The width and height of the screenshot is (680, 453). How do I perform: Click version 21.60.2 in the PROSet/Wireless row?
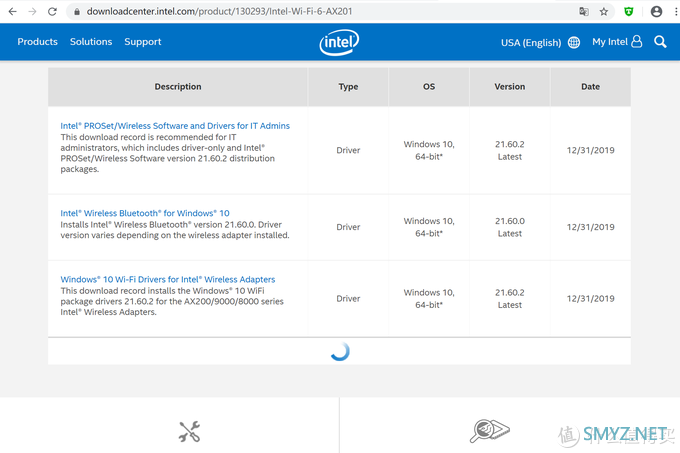(x=510, y=150)
